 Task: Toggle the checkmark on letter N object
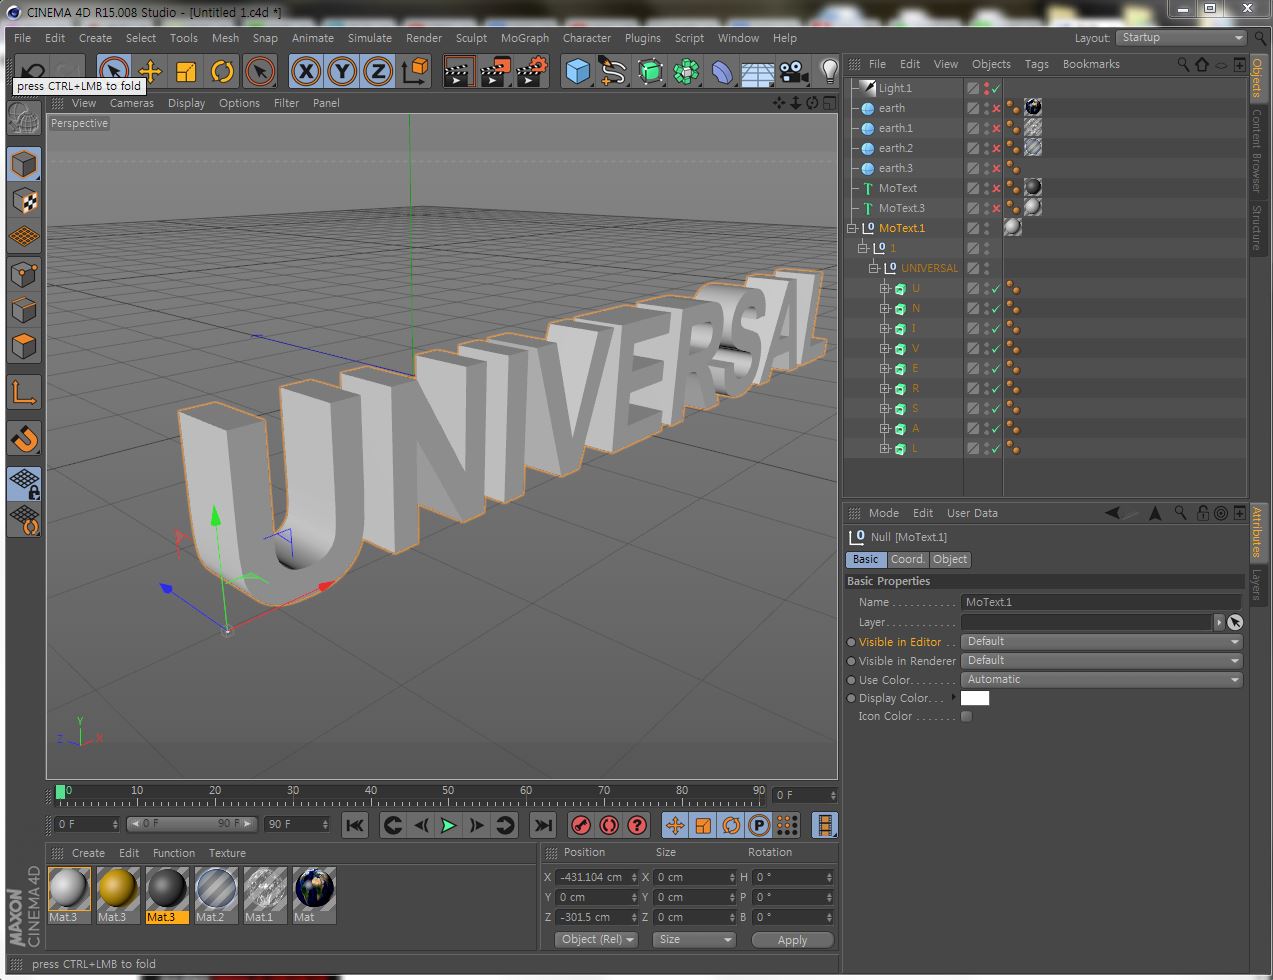(x=996, y=308)
